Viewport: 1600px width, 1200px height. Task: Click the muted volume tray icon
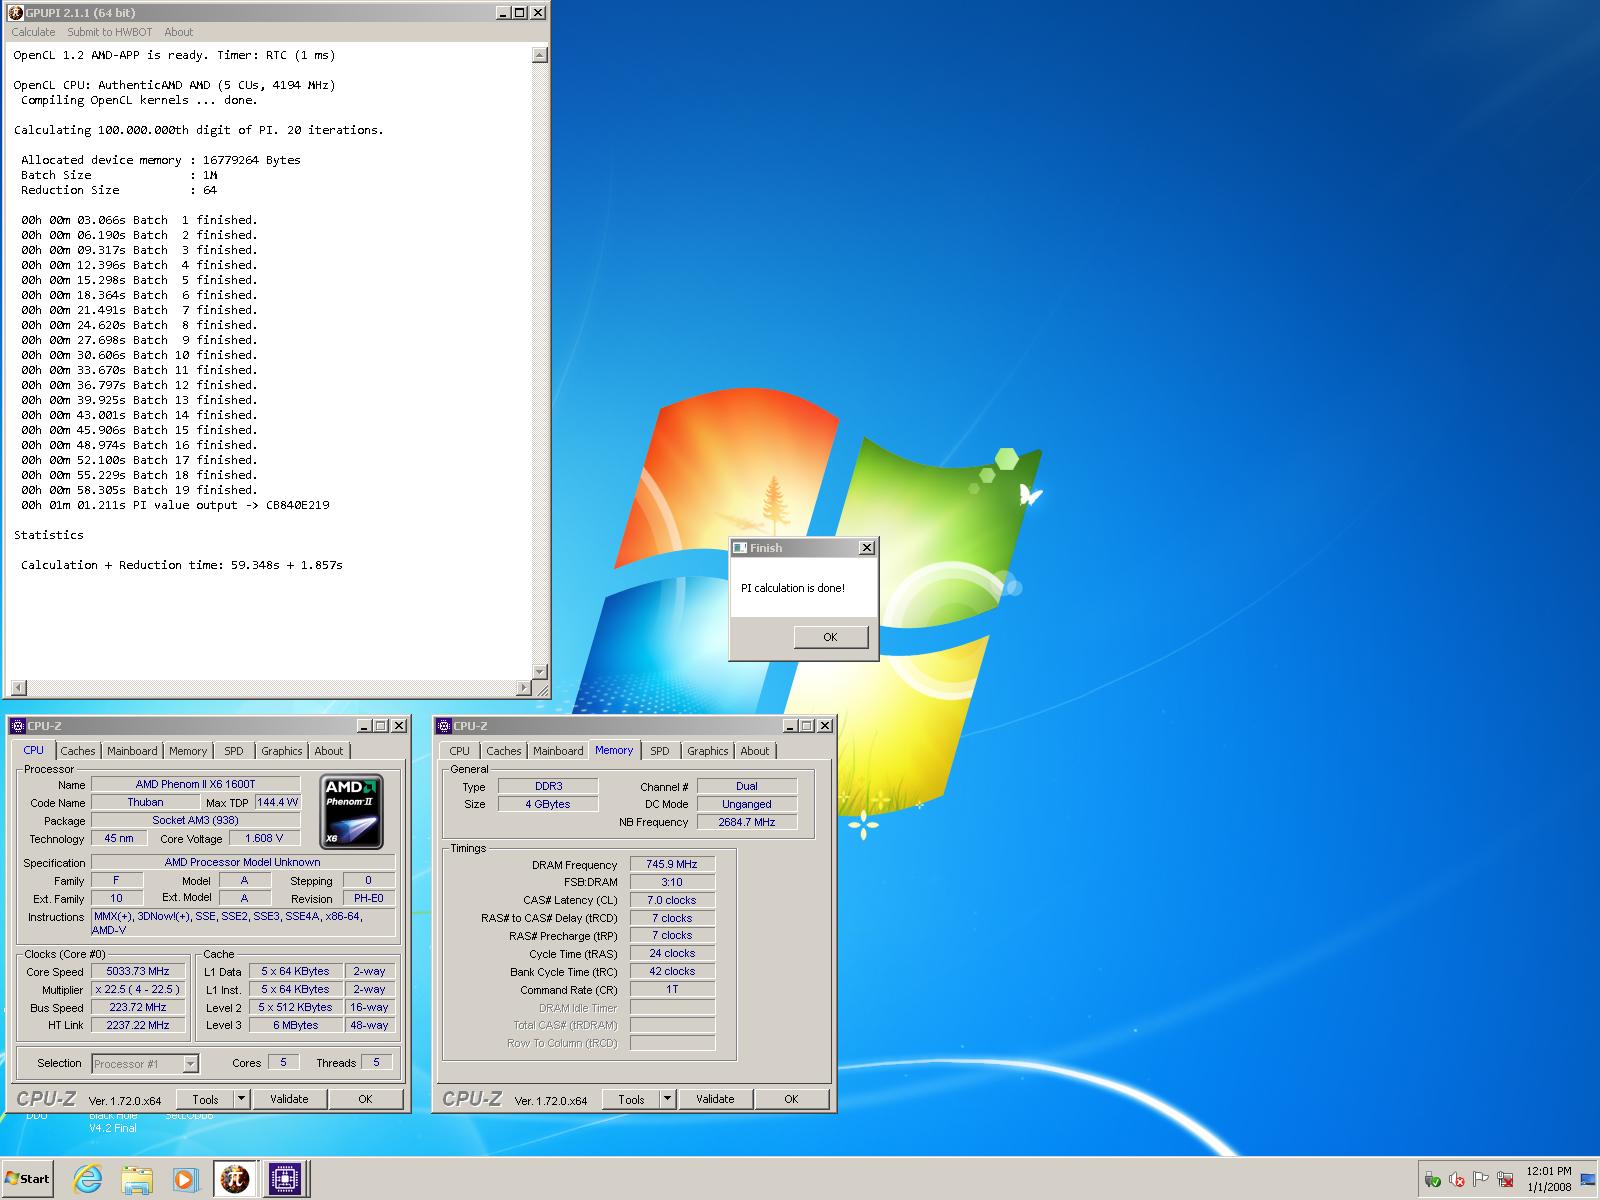(1457, 1180)
